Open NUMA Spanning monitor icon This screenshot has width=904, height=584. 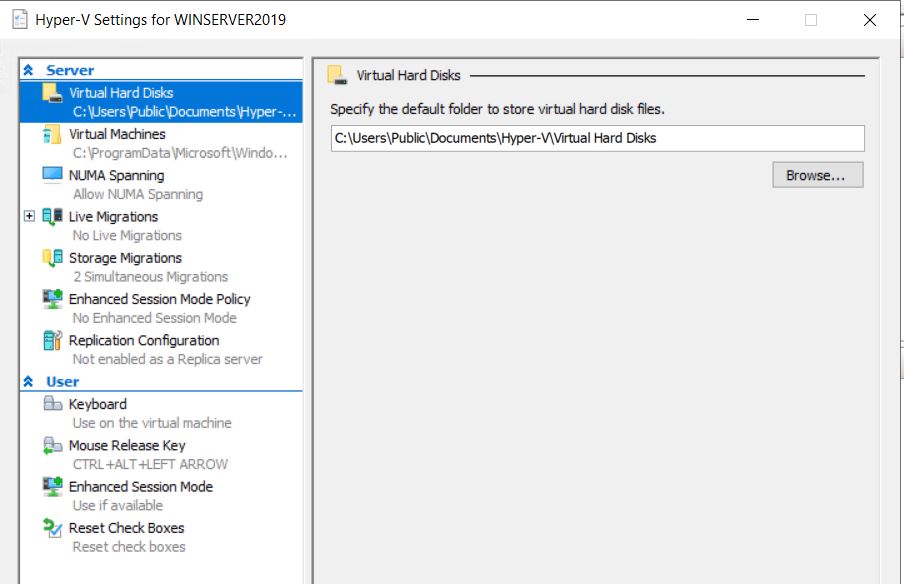52,175
